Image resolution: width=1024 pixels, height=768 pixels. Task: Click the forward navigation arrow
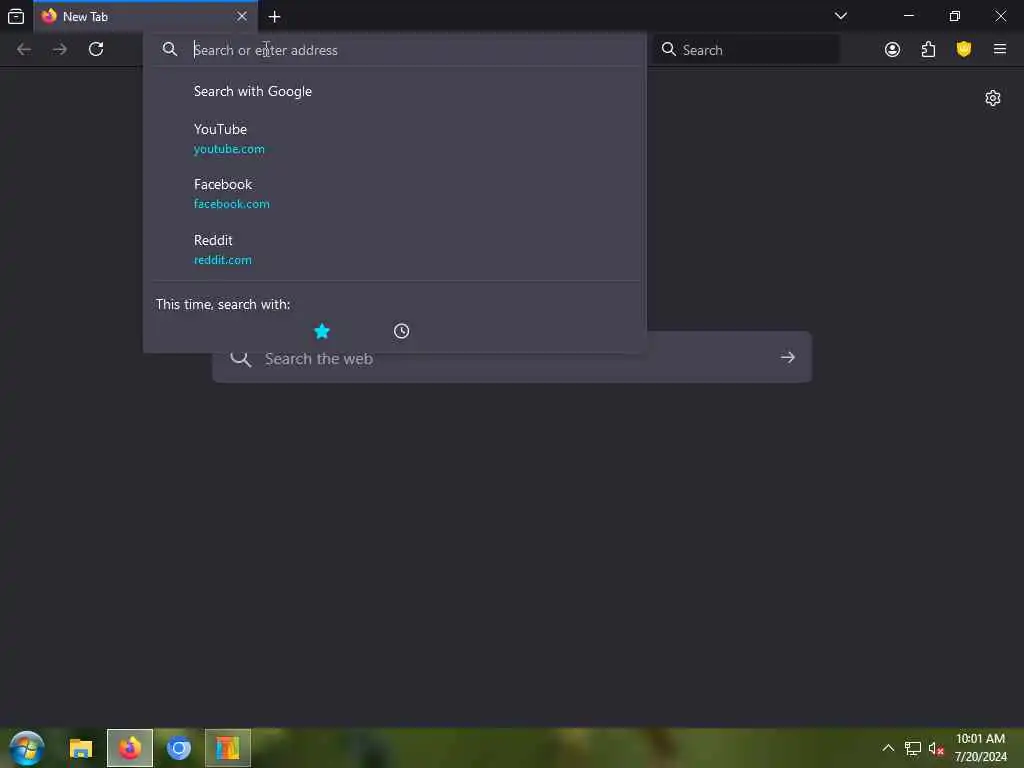(x=59, y=50)
